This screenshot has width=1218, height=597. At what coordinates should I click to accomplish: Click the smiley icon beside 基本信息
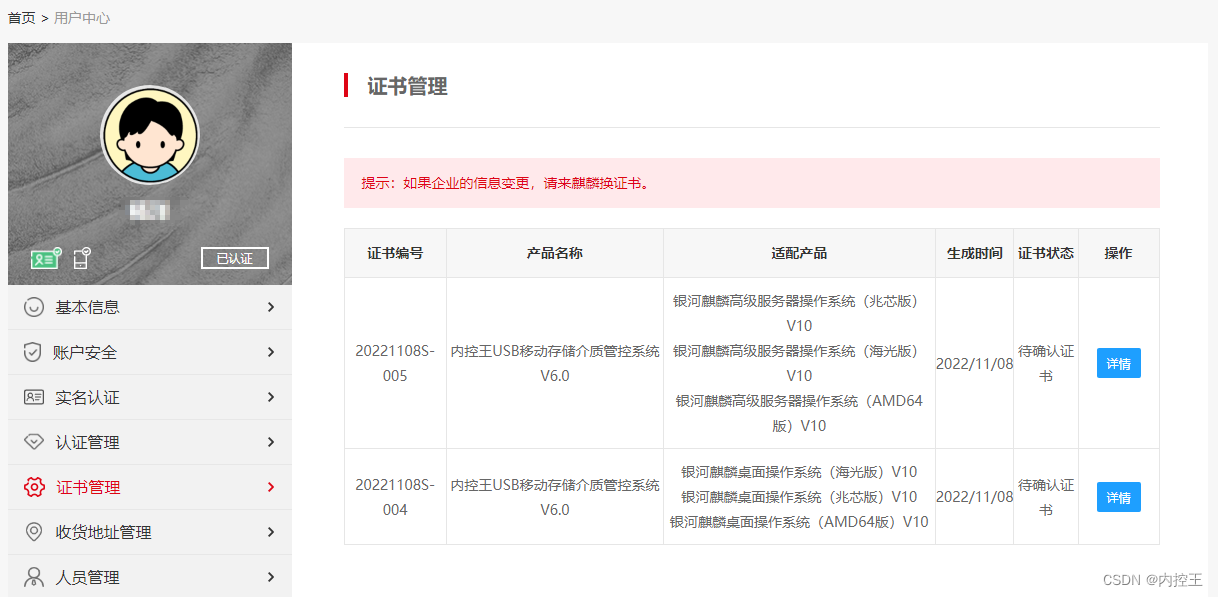click(34, 307)
